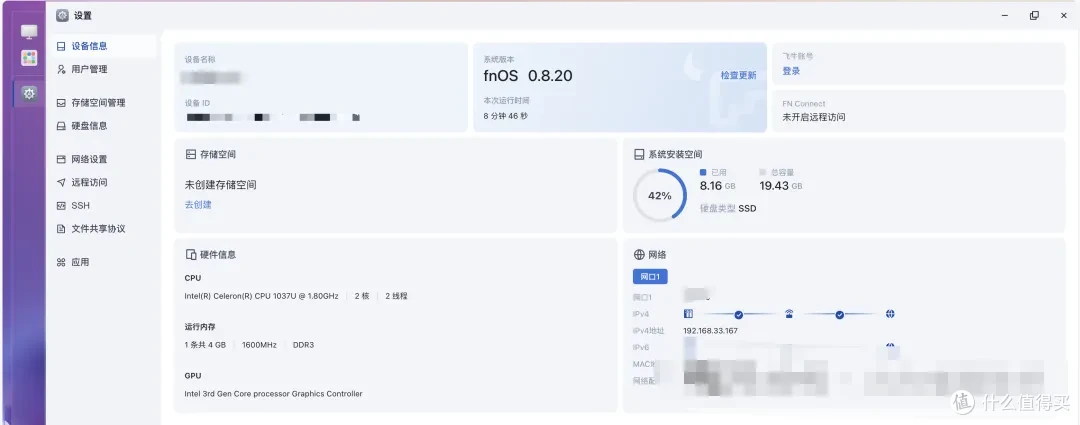The width and height of the screenshot is (1080, 425).
Task: Click the 2 线程 thread count text
Action: [x=397, y=296]
